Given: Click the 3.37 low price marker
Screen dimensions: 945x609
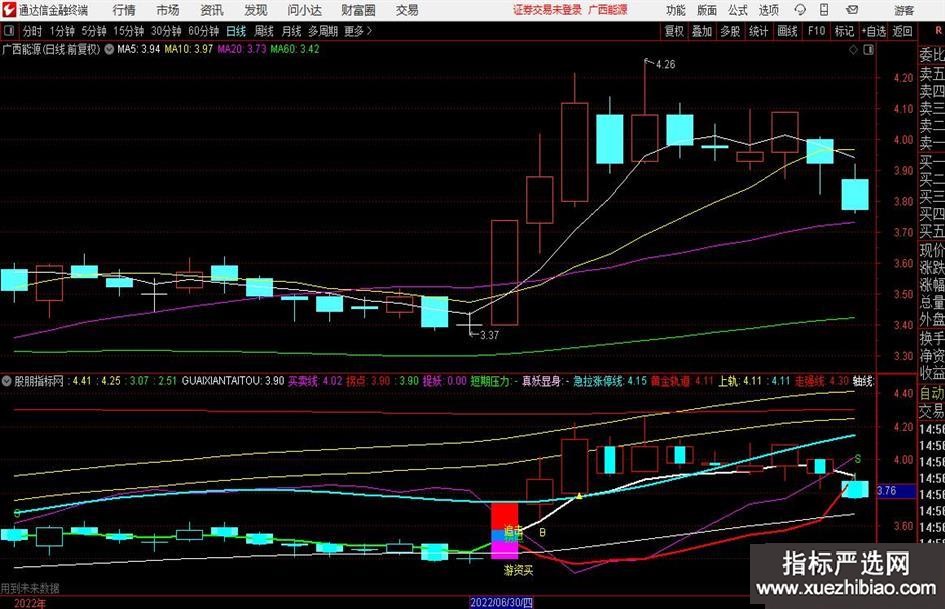Looking at the screenshot, I should click(489, 335).
